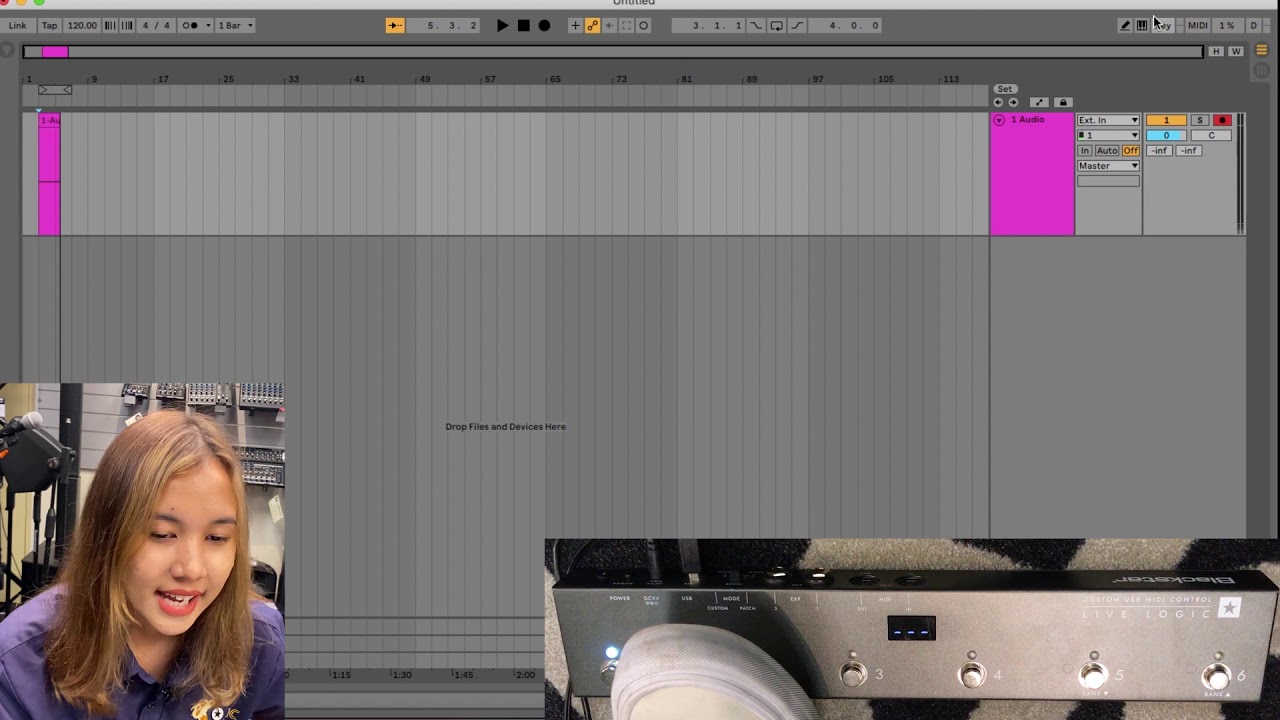Arm the 1 Audio track for recording

tap(1222, 120)
